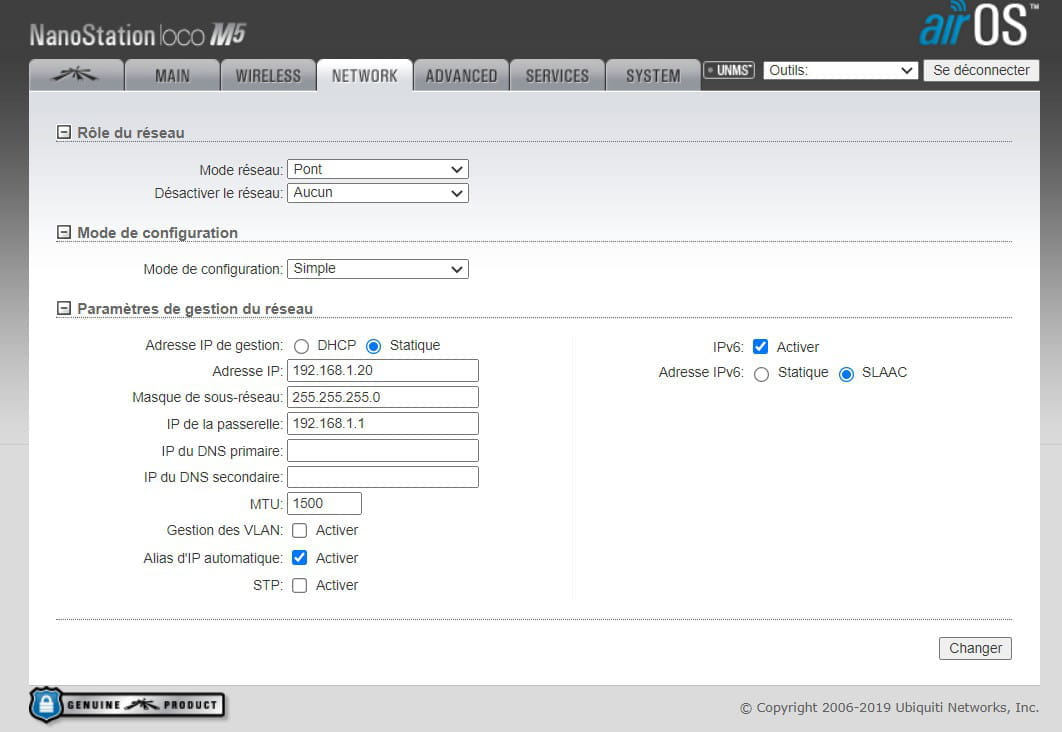
Task: Select Statique for Adresse IP de gestion
Action: pyautogui.click(x=373, y=347)
